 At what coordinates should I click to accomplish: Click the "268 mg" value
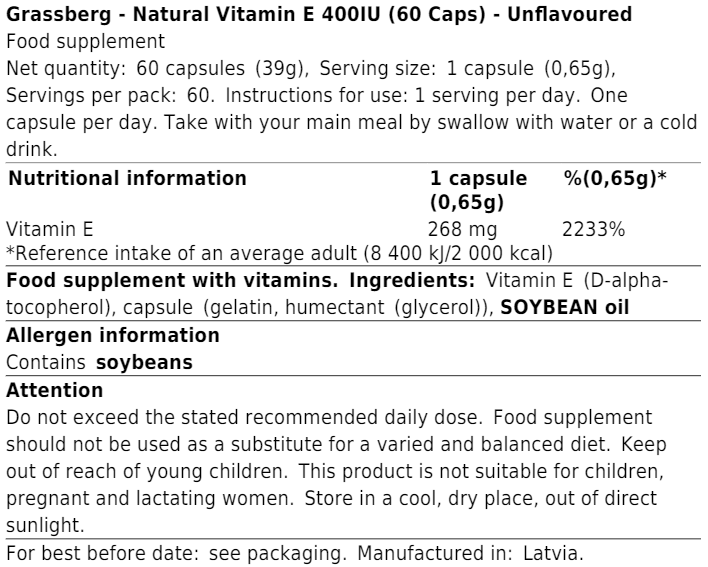pos(458,229)
